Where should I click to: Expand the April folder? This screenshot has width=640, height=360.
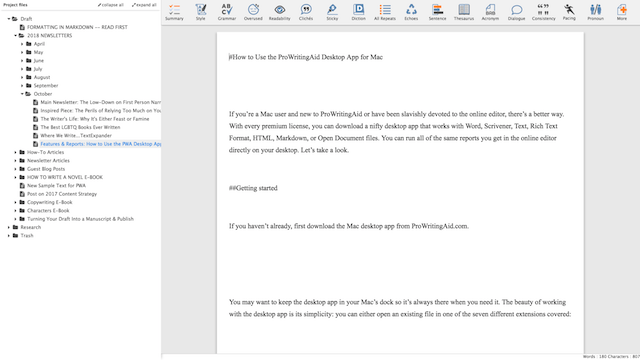(22, 44)
